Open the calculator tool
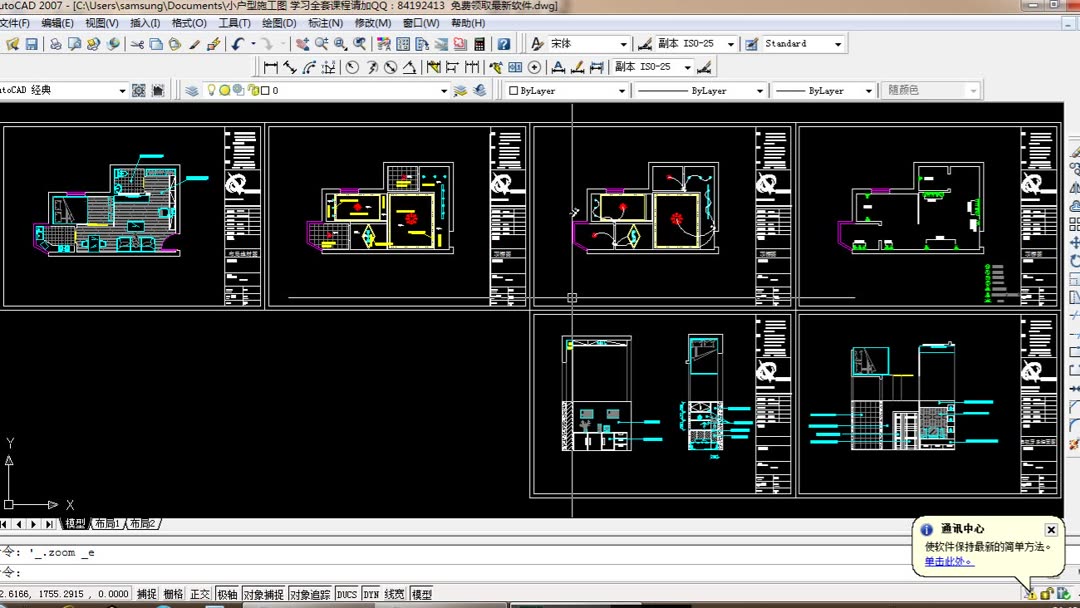This screenshot has width=1080, height=608. coord(479,44)
